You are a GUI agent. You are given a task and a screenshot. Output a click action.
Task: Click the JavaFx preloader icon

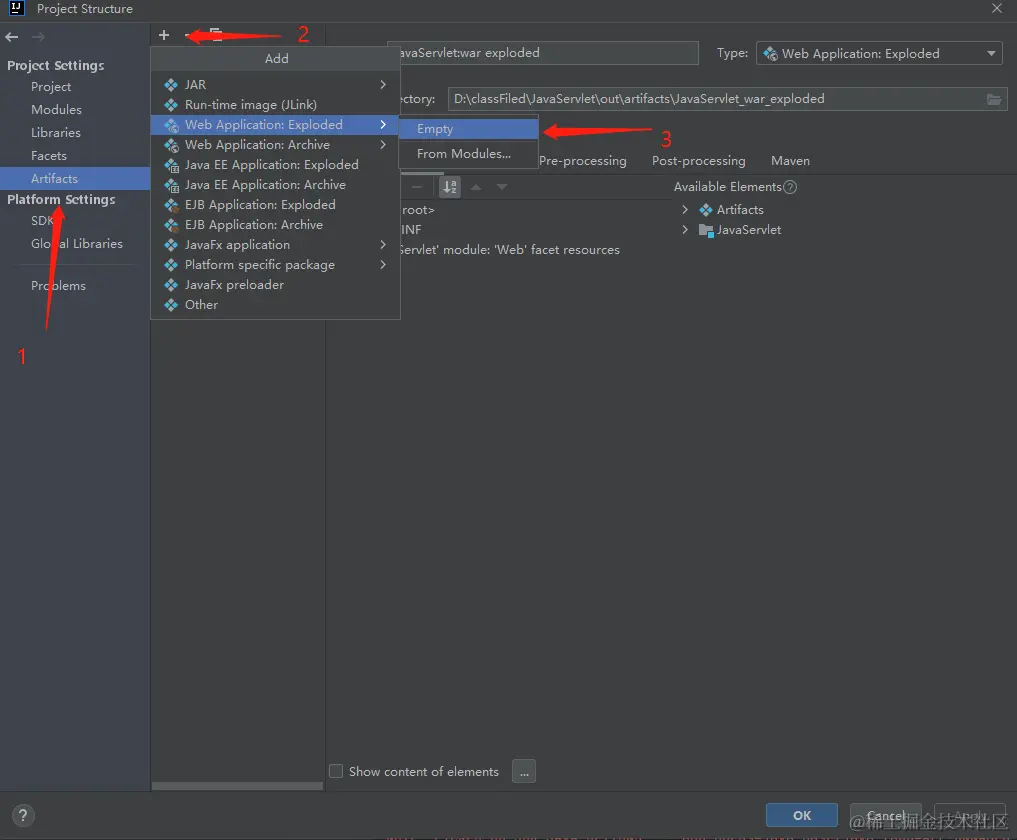(171, 285)
